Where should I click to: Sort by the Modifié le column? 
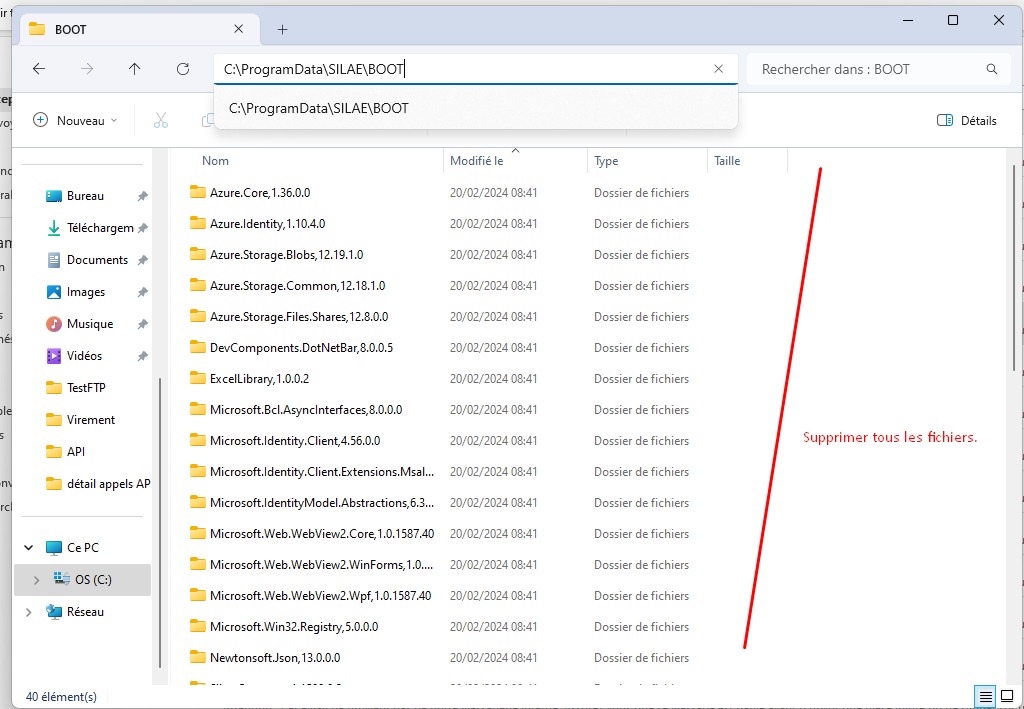coord(477,161)
